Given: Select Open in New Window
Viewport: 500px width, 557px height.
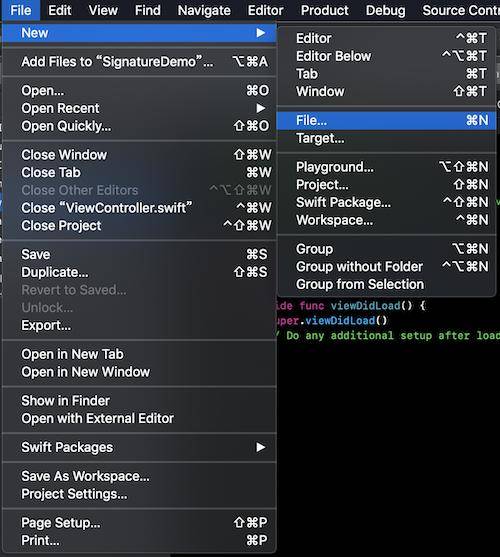Looking at the screenshot, I should [x=139, y=372].
